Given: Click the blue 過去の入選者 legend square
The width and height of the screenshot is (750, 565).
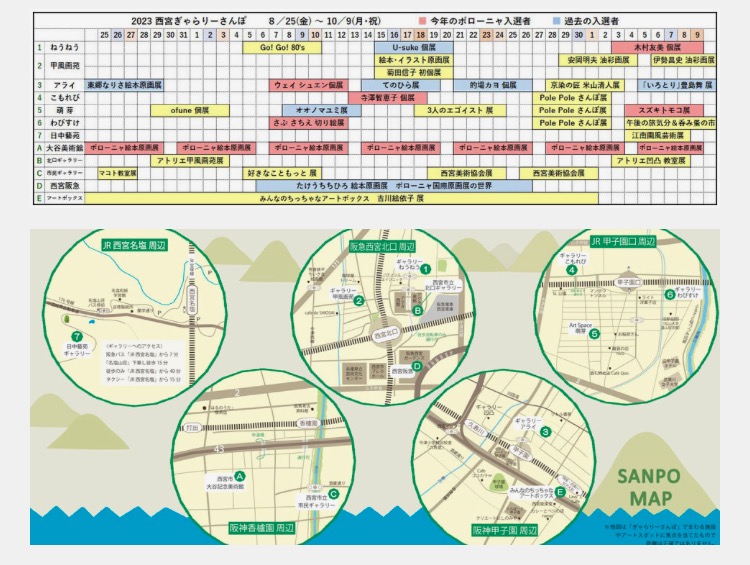Looking at the screenshot, I should (x=556, y=21).
